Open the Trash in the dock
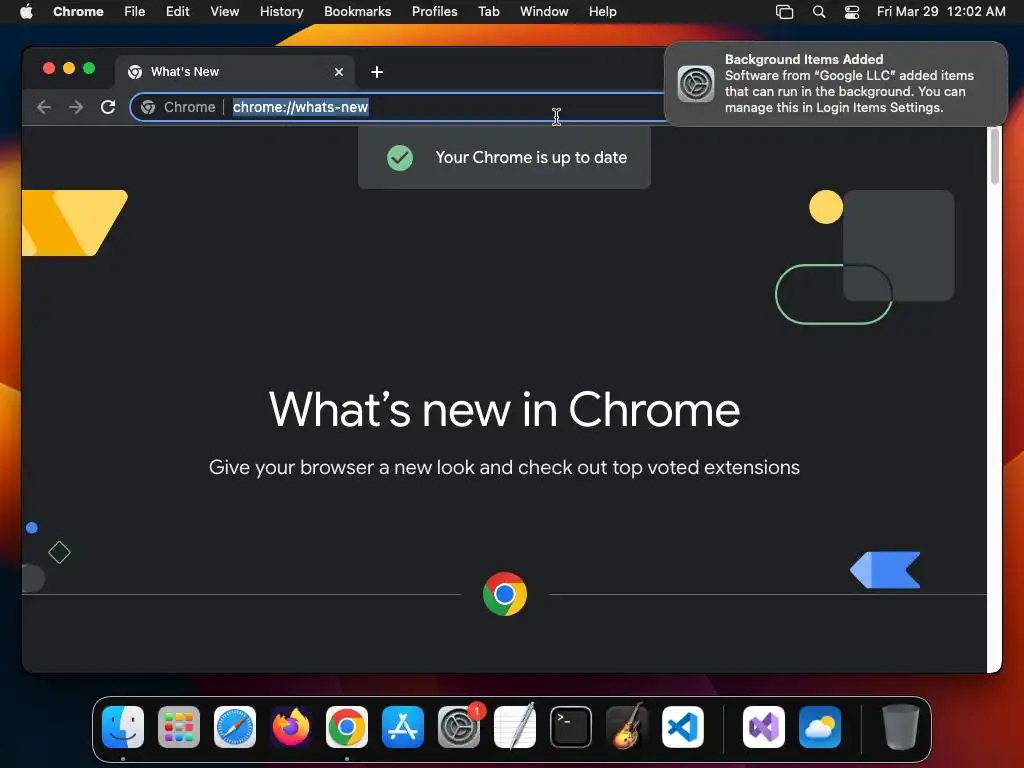Image resolution: width=1024 pixels, height=768 pixels. 901,727
